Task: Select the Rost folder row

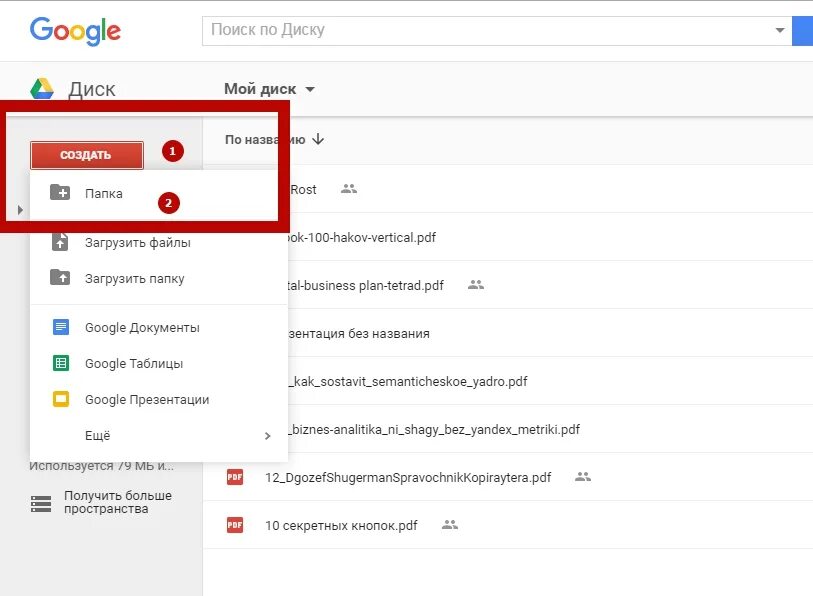Action: tap(550, 189)
